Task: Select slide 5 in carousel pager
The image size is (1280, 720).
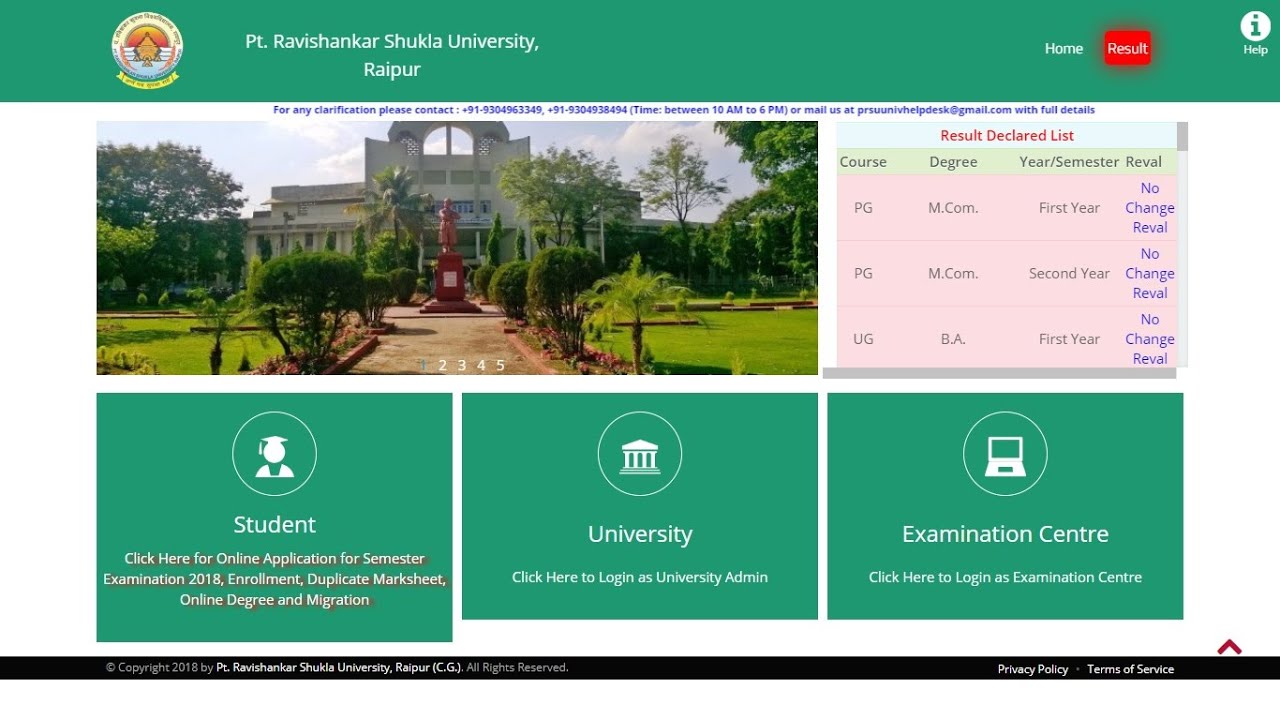Action: pos(500,365)
